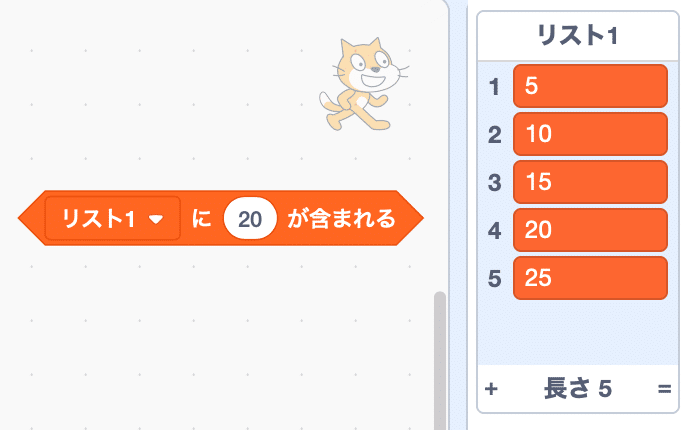Click the plus icon to add list item
692x430 pixels.
(491, 389)
